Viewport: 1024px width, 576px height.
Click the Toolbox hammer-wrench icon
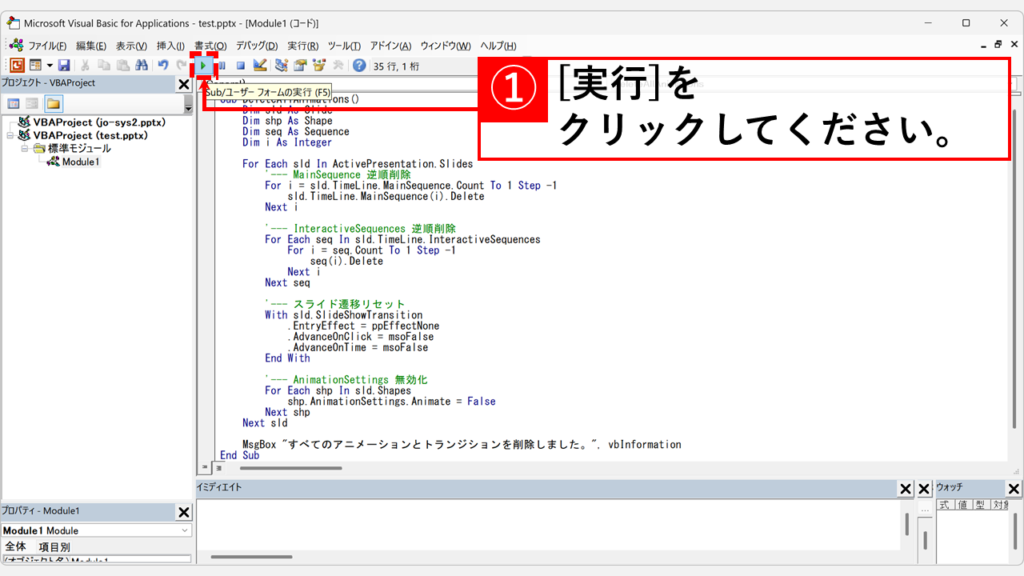tap(338, 65)
